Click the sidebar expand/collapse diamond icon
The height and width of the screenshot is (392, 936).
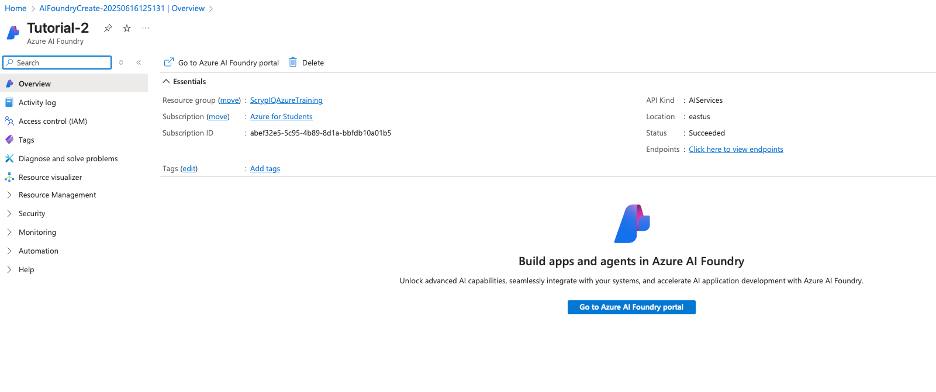pos(121,63)
